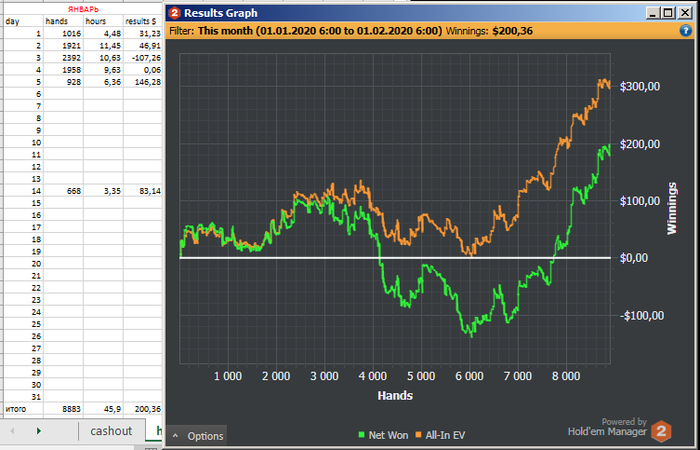
Task: Select total hands cell 8883
Action: coord(63,409)
